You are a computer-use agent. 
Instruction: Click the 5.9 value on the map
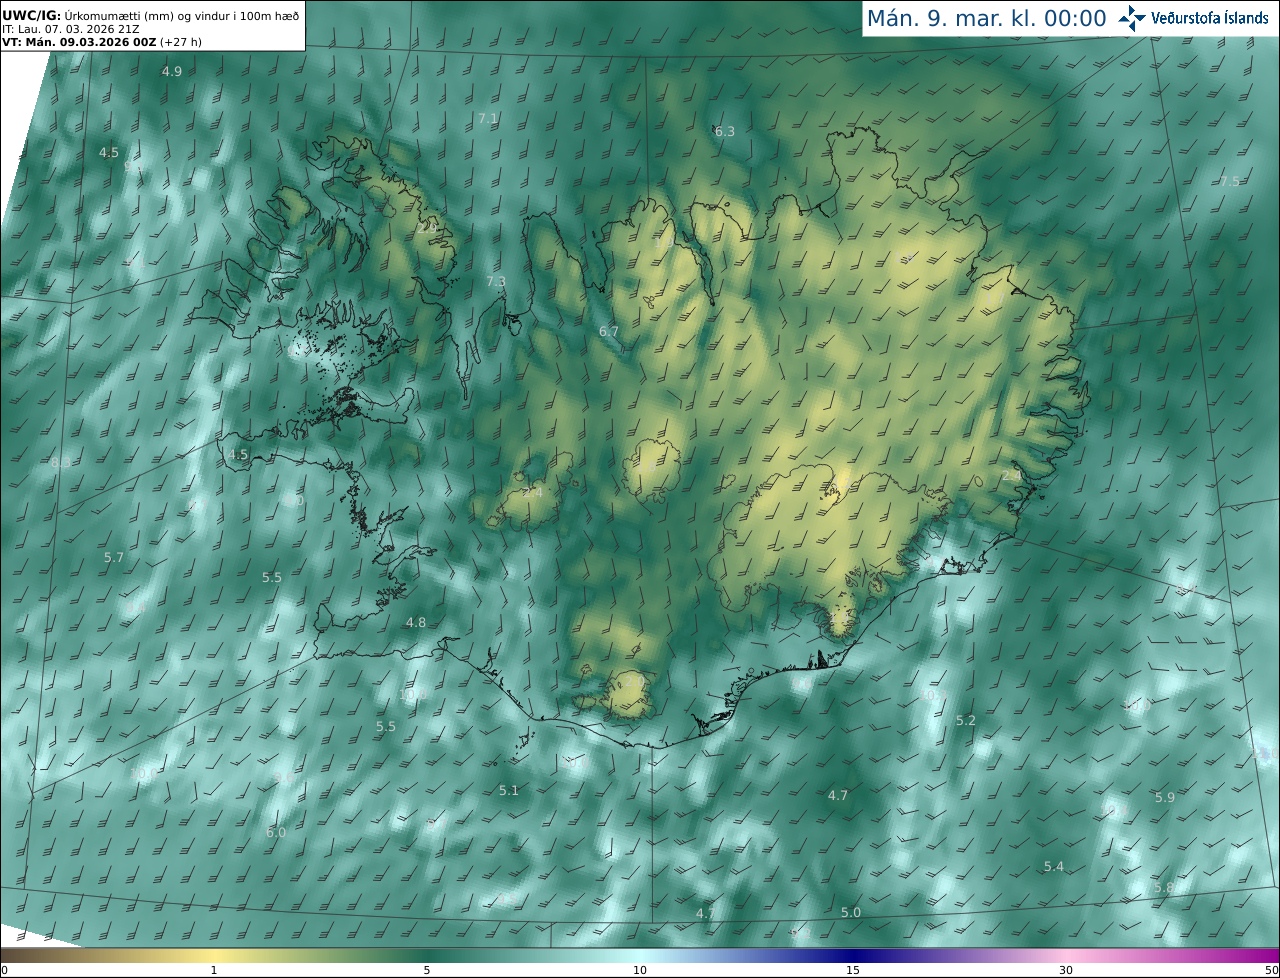[1165, 797]
